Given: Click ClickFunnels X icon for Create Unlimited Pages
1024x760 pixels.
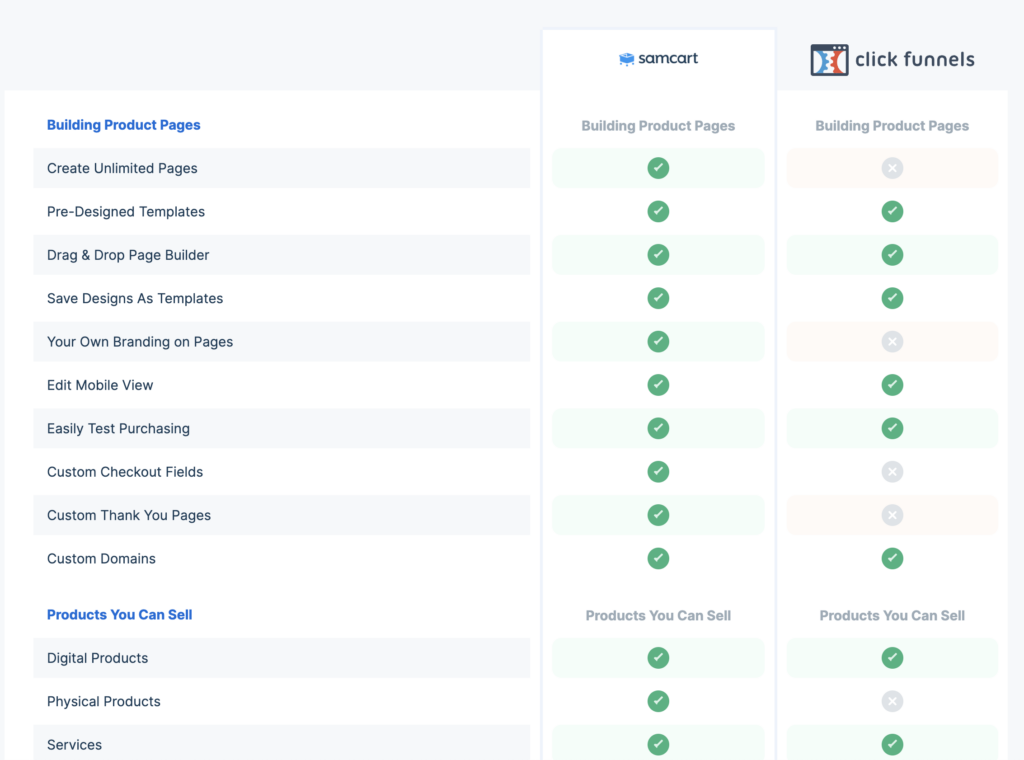Looking at the screenshot, I should [892, 168].
